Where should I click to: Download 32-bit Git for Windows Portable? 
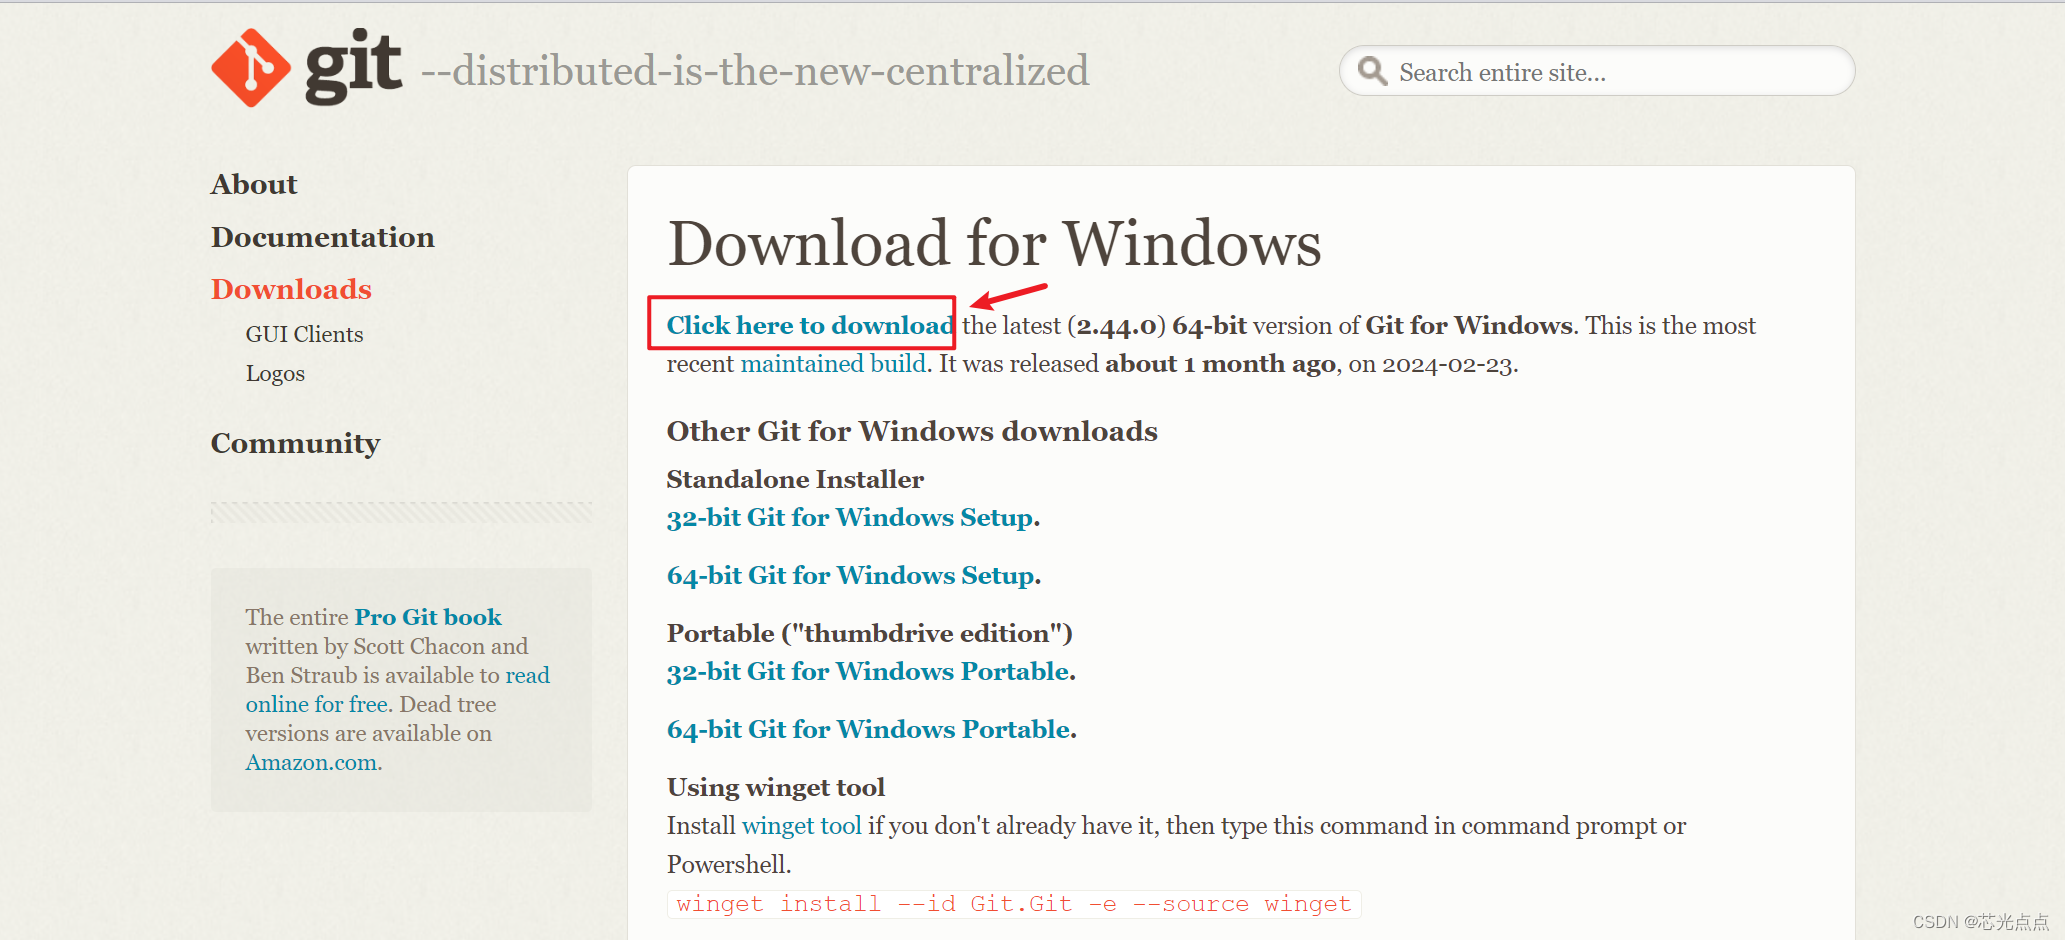pos(868,672)
